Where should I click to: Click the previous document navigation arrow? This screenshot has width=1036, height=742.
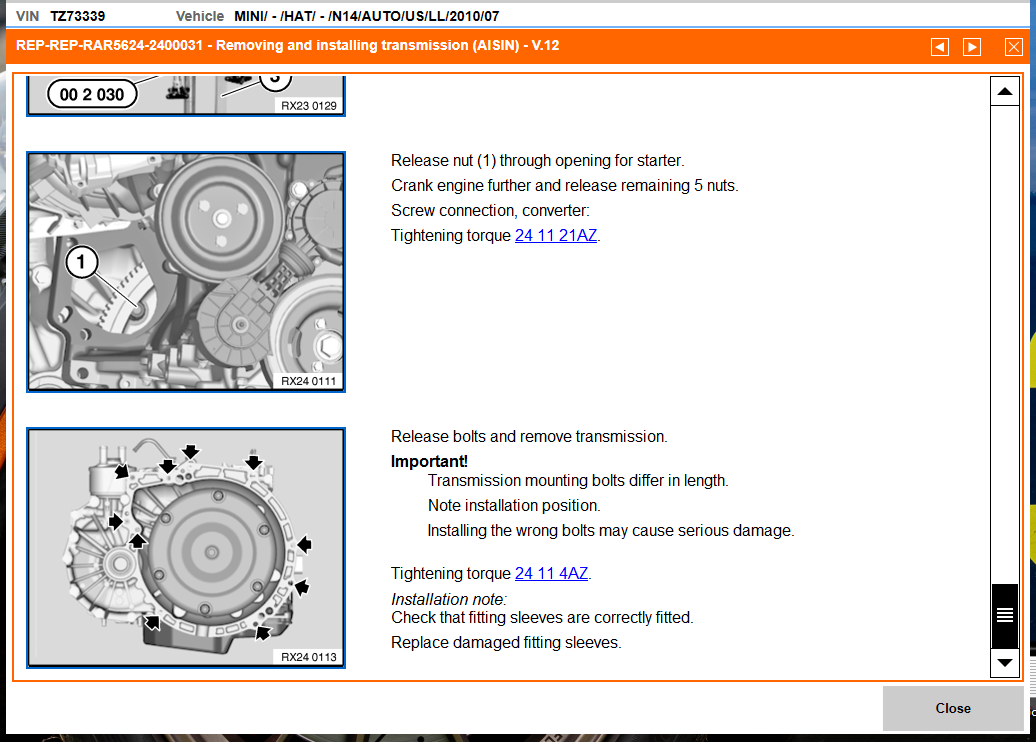(x=939, y=46)
